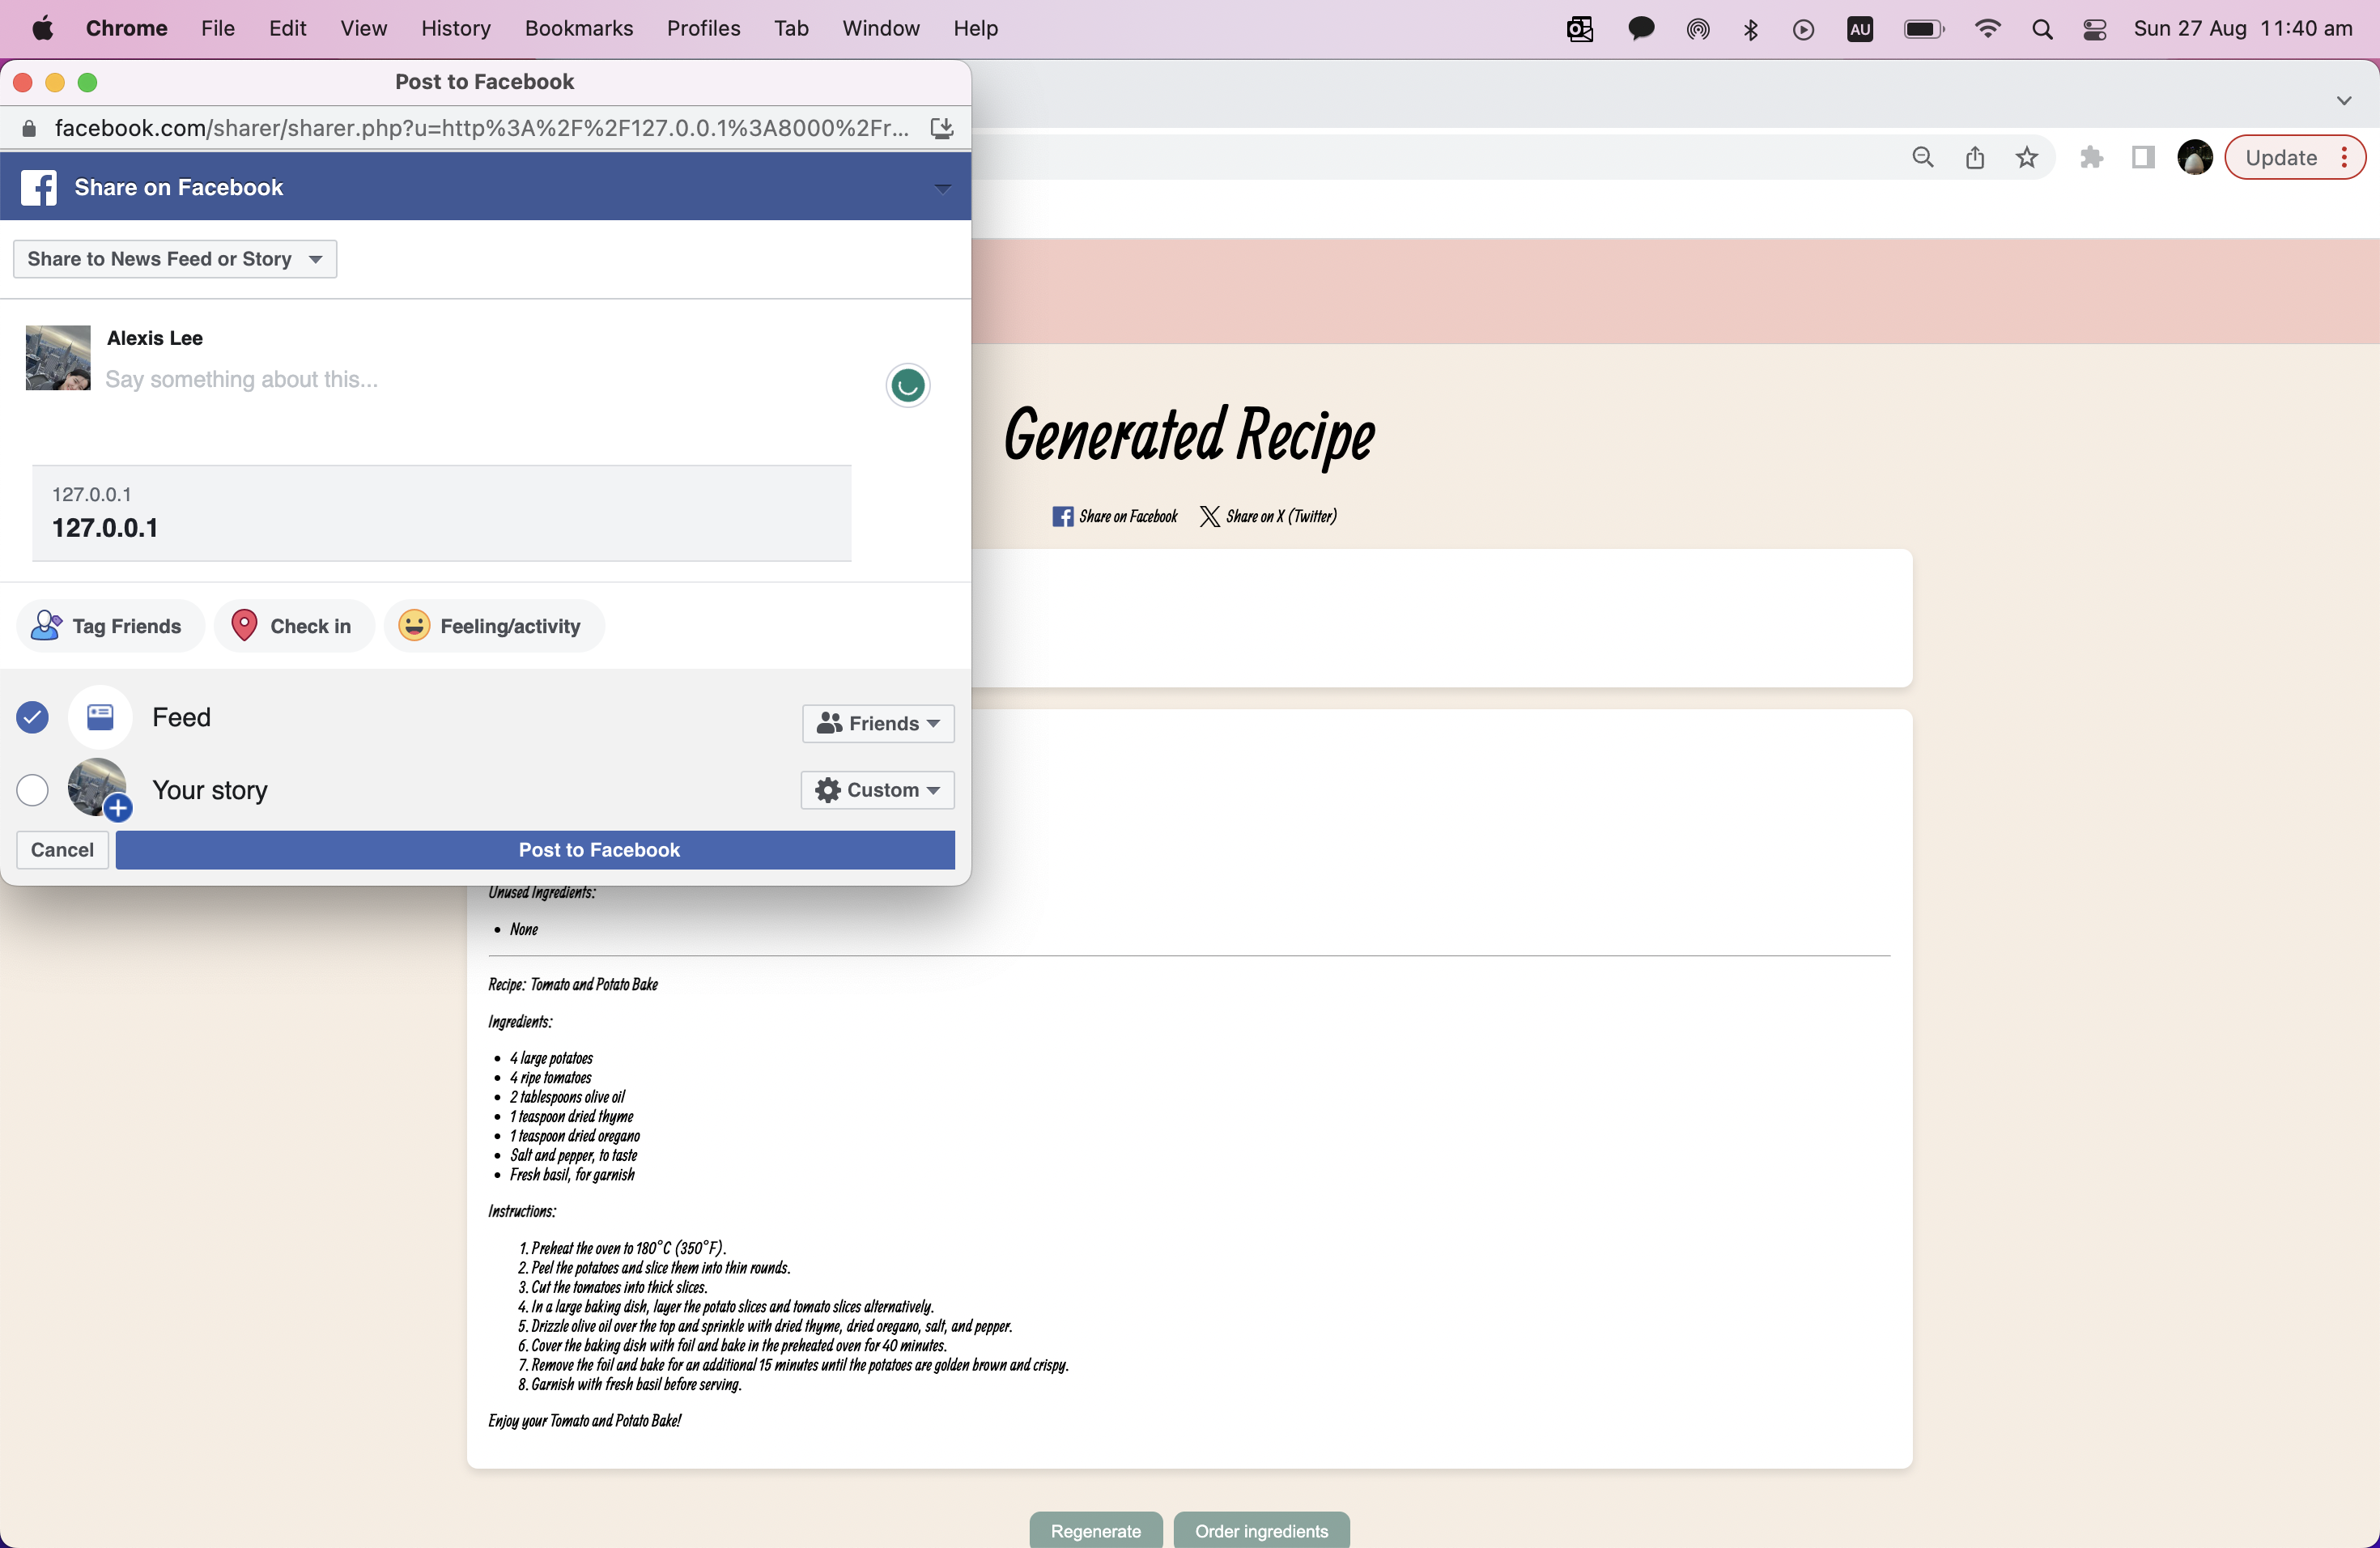
Task: Open the Friends audience dropdown
Action: pos(877,723)
